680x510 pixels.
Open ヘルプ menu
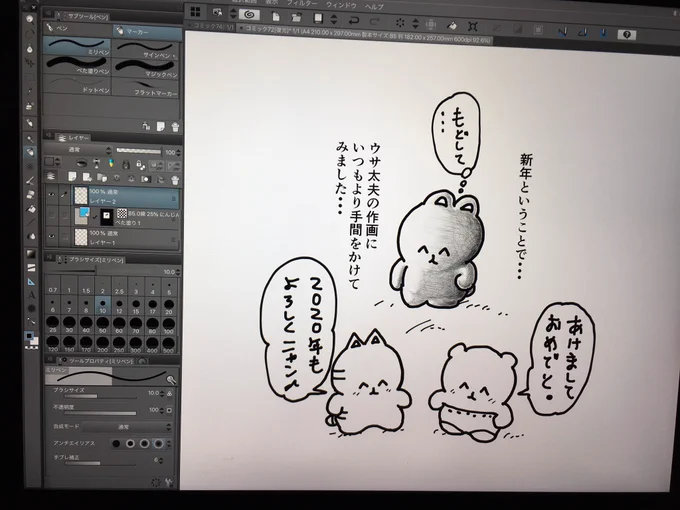(x=374, y=7)
